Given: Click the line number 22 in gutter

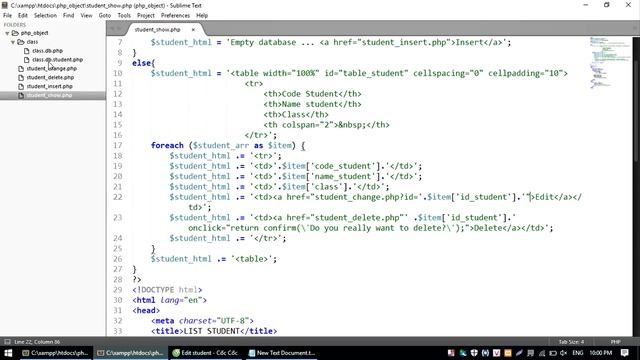Looking at the screenshot, I should point(118,197).
